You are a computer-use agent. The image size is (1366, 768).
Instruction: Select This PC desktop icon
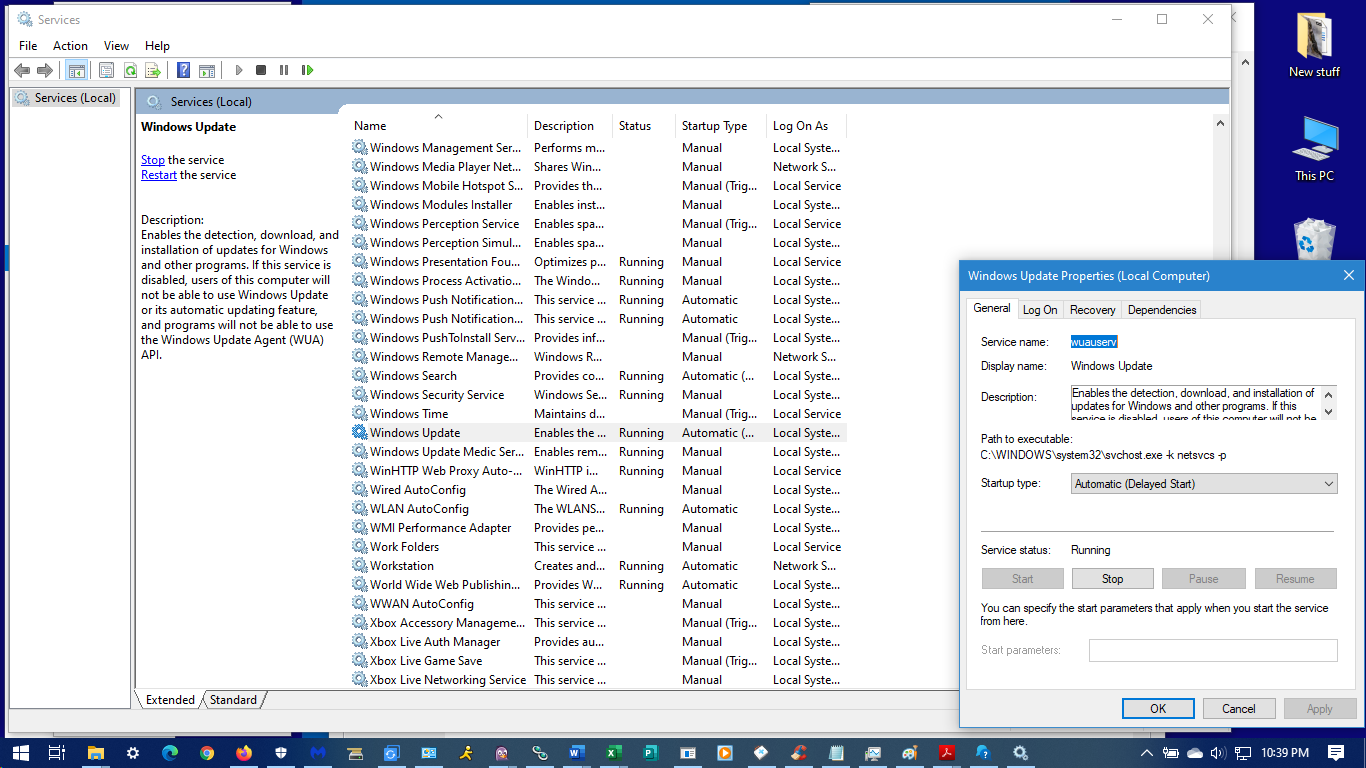pyautogui.click(x=1314, y=148)
